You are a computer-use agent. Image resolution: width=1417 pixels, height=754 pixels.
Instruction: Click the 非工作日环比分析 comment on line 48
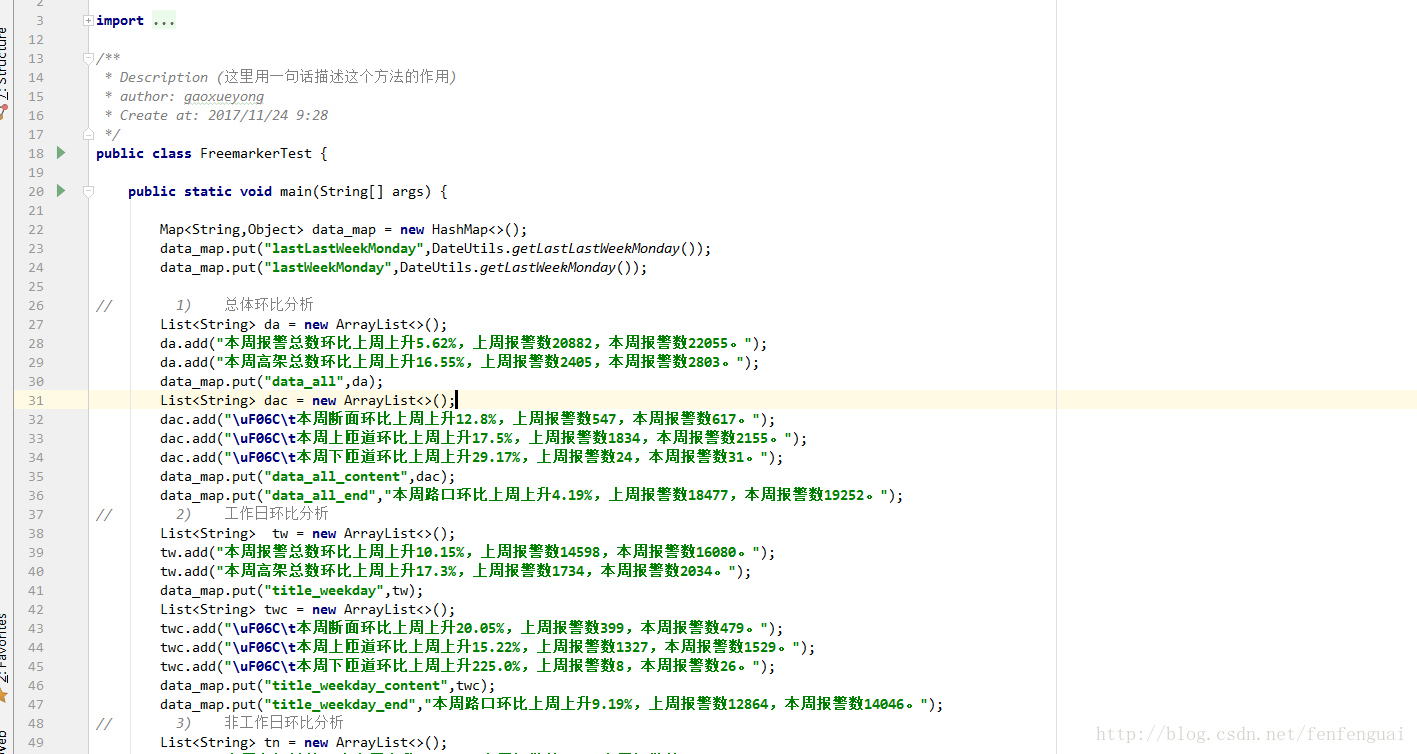pyautogui.click(x=285, y=722)
